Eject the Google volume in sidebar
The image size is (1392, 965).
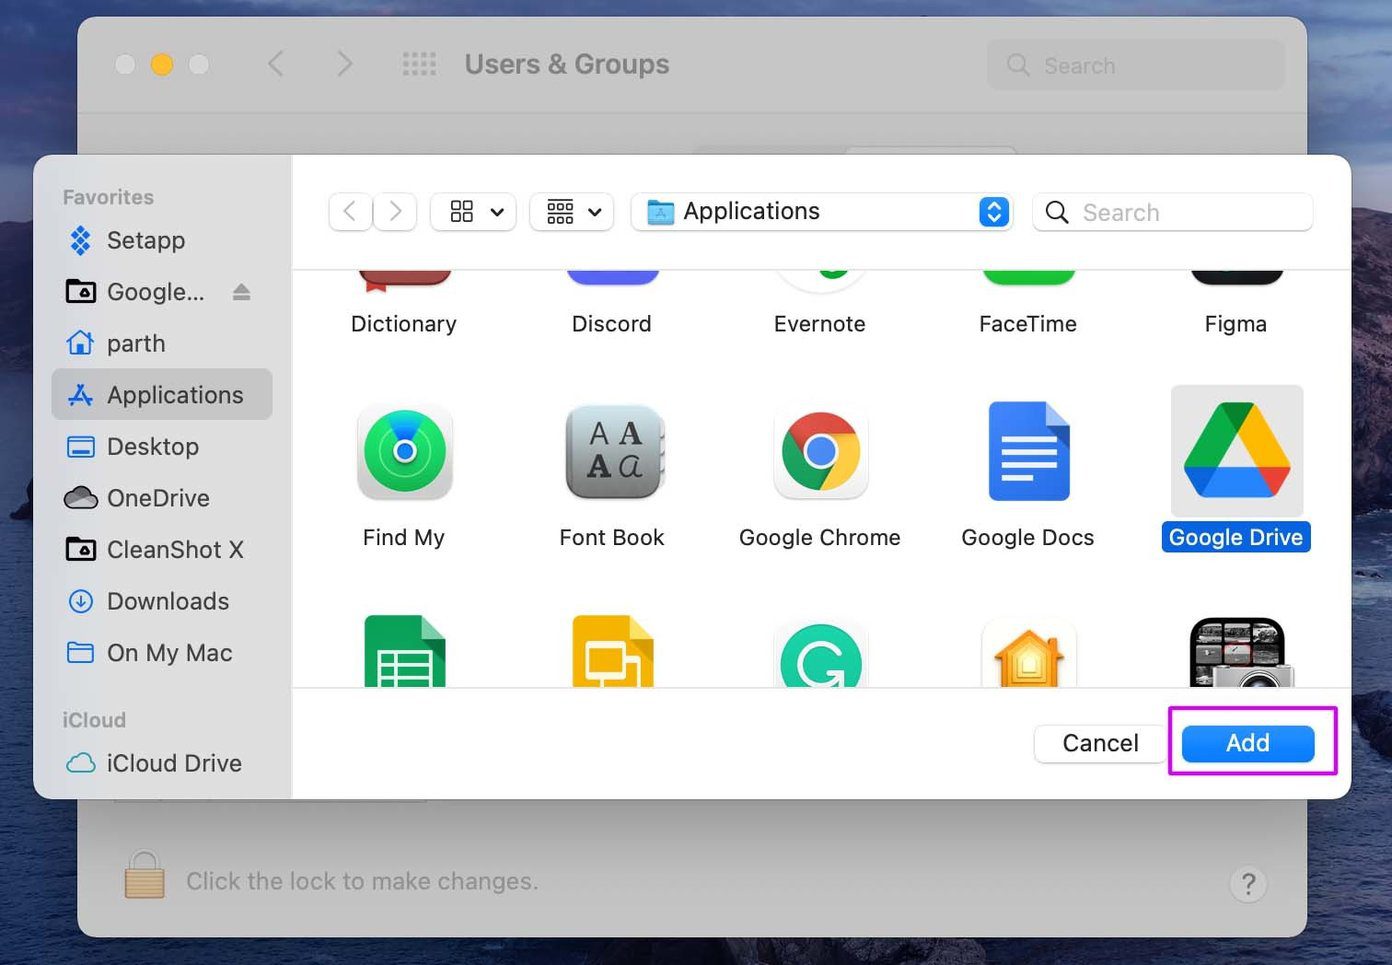(241, 292)
